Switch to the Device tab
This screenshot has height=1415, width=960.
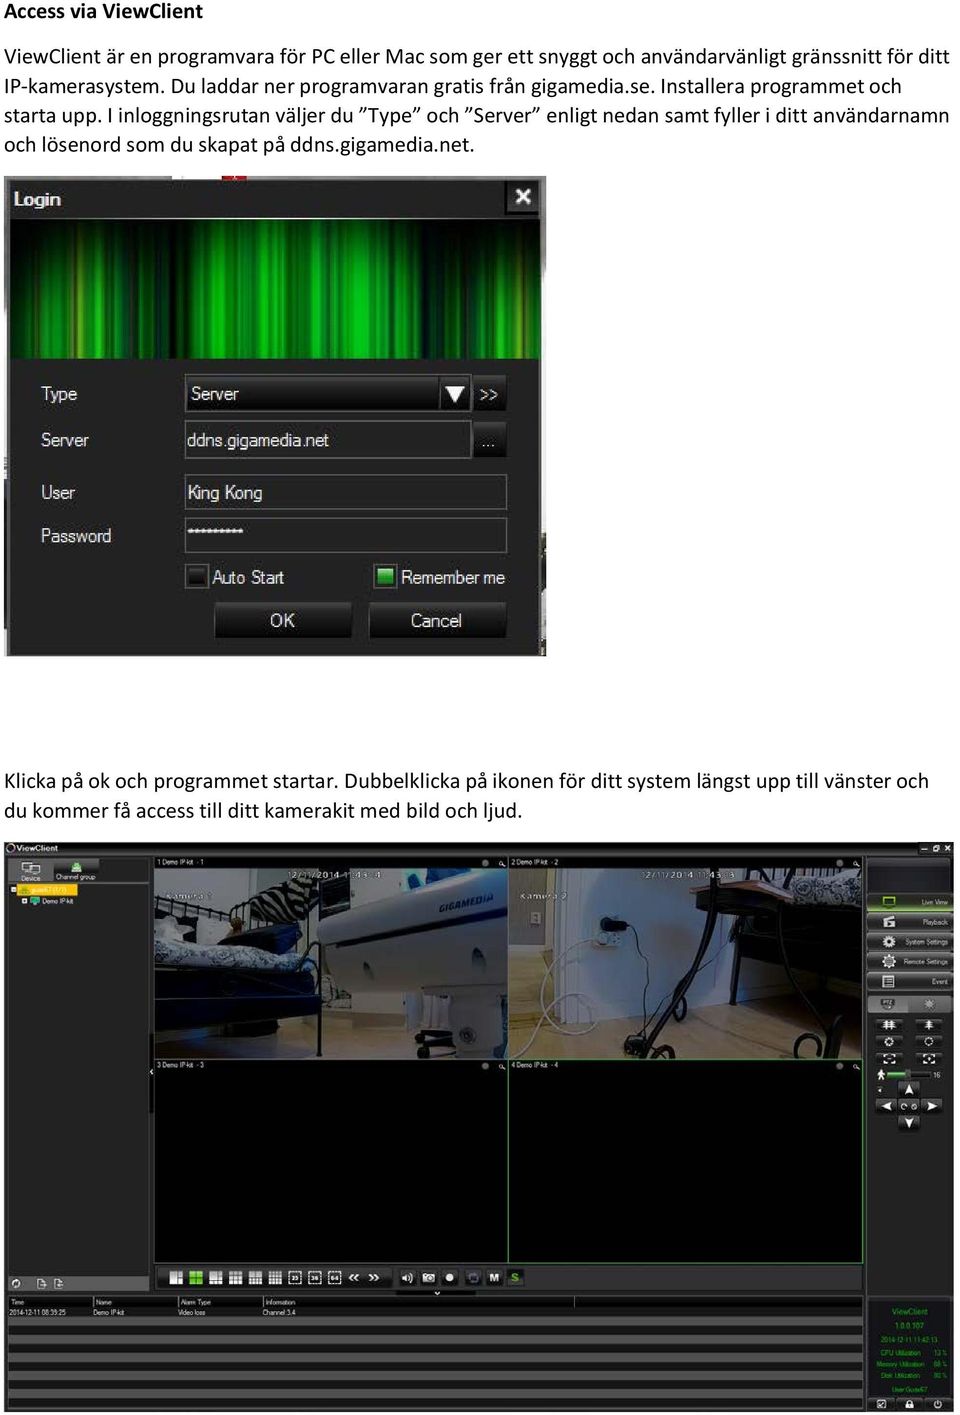coord(31,872)
